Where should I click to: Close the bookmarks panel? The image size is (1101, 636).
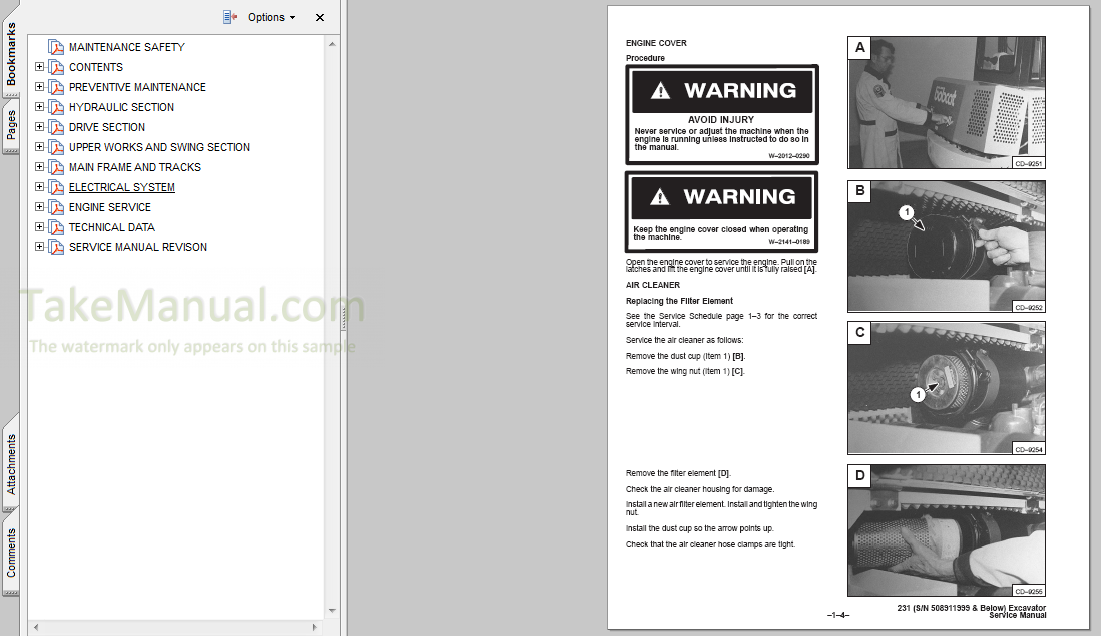point(319,17)
